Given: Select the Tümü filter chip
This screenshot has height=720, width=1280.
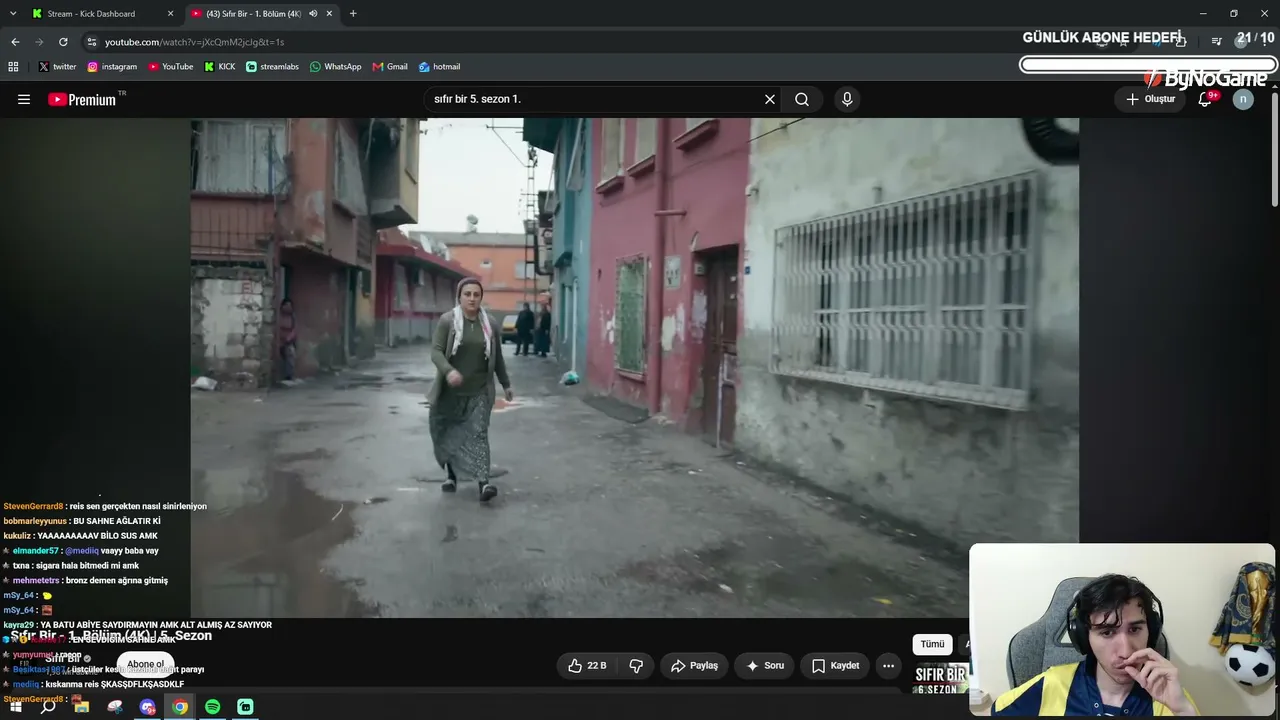Looking at the screenshot, I should click(x=932, y=644).
